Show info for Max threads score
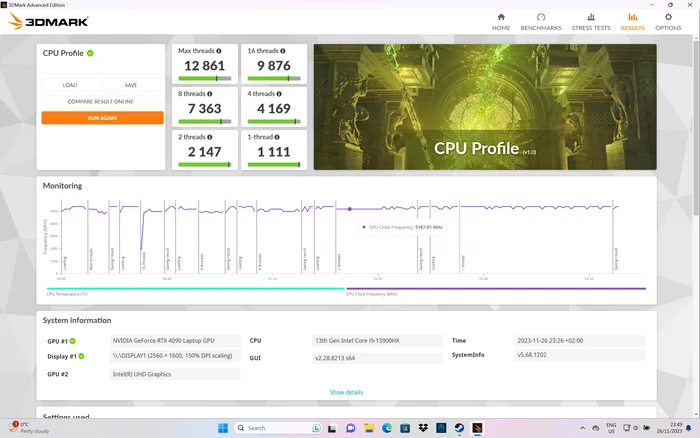 click(x=219, y=51)
